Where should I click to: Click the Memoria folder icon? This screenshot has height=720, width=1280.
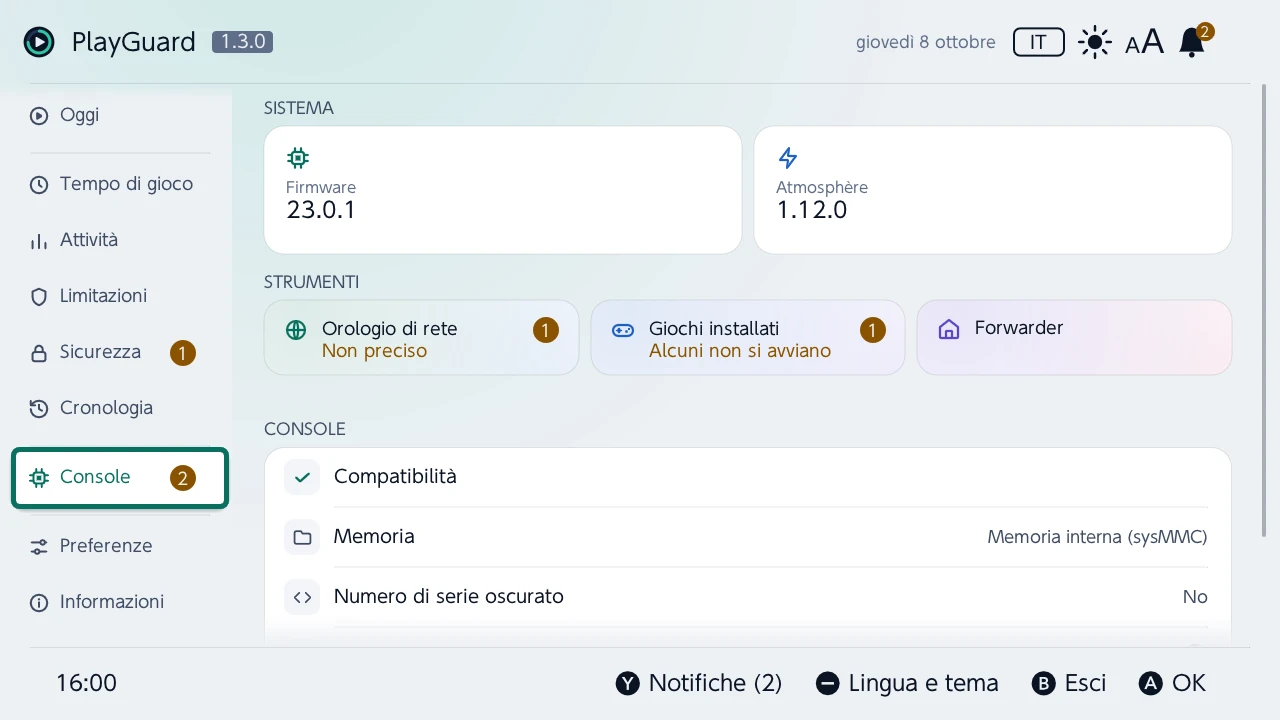point(302,537)
